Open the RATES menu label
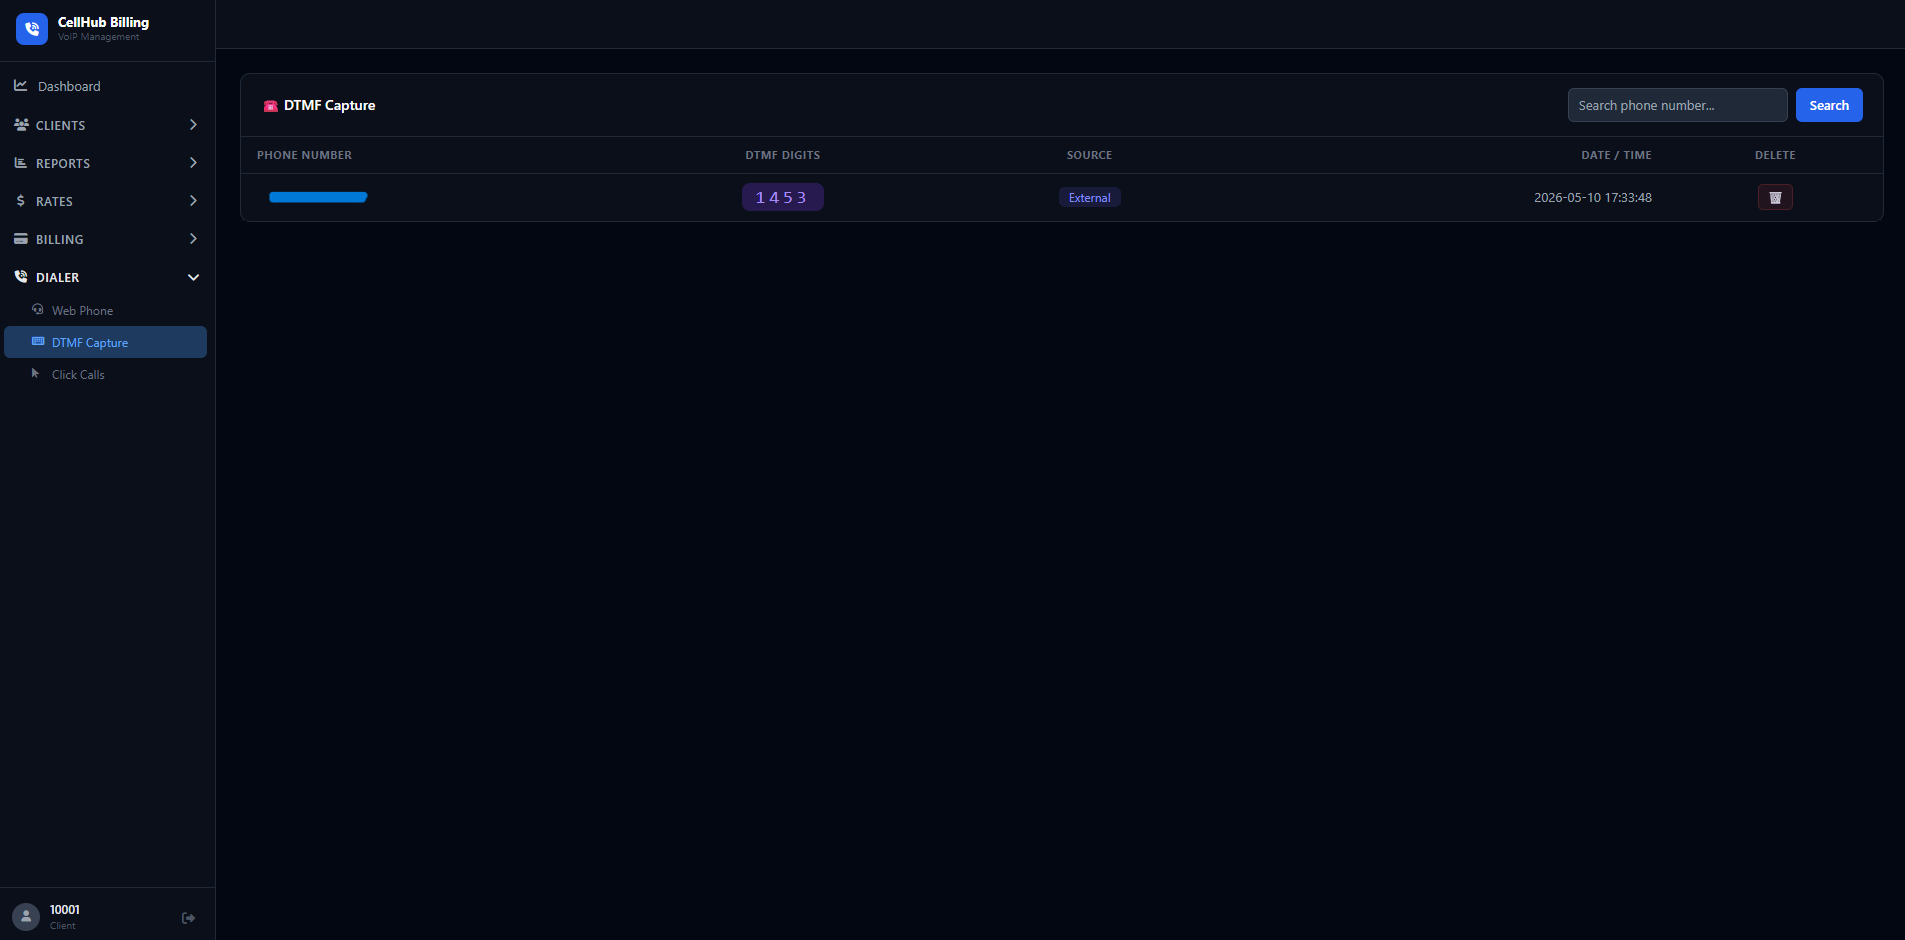Screen dimensions: 1905x940 (x=54, y=201)
